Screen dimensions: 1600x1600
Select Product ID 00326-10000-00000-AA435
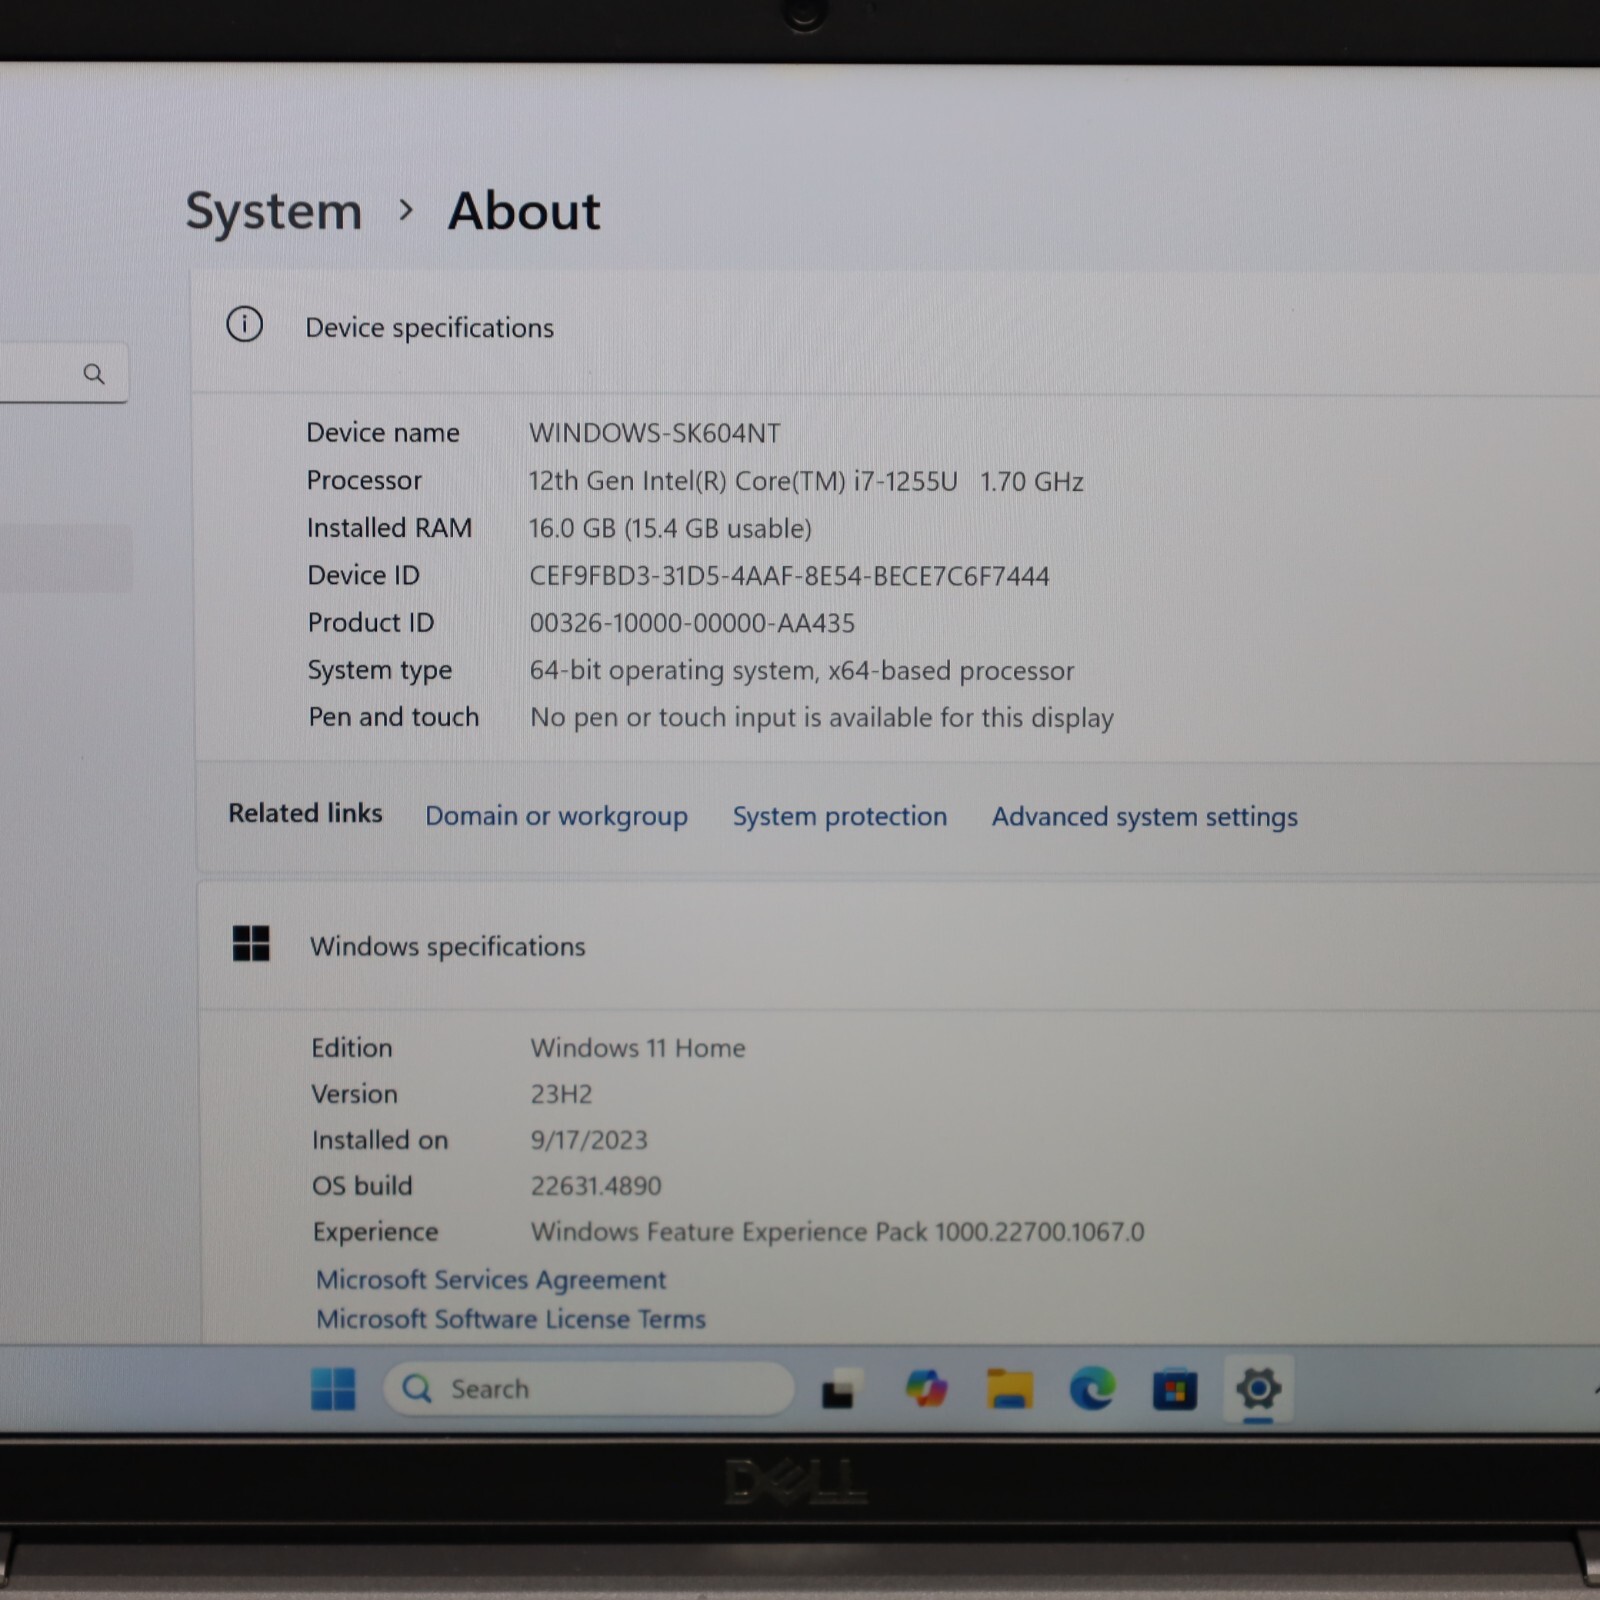[692, 623]
